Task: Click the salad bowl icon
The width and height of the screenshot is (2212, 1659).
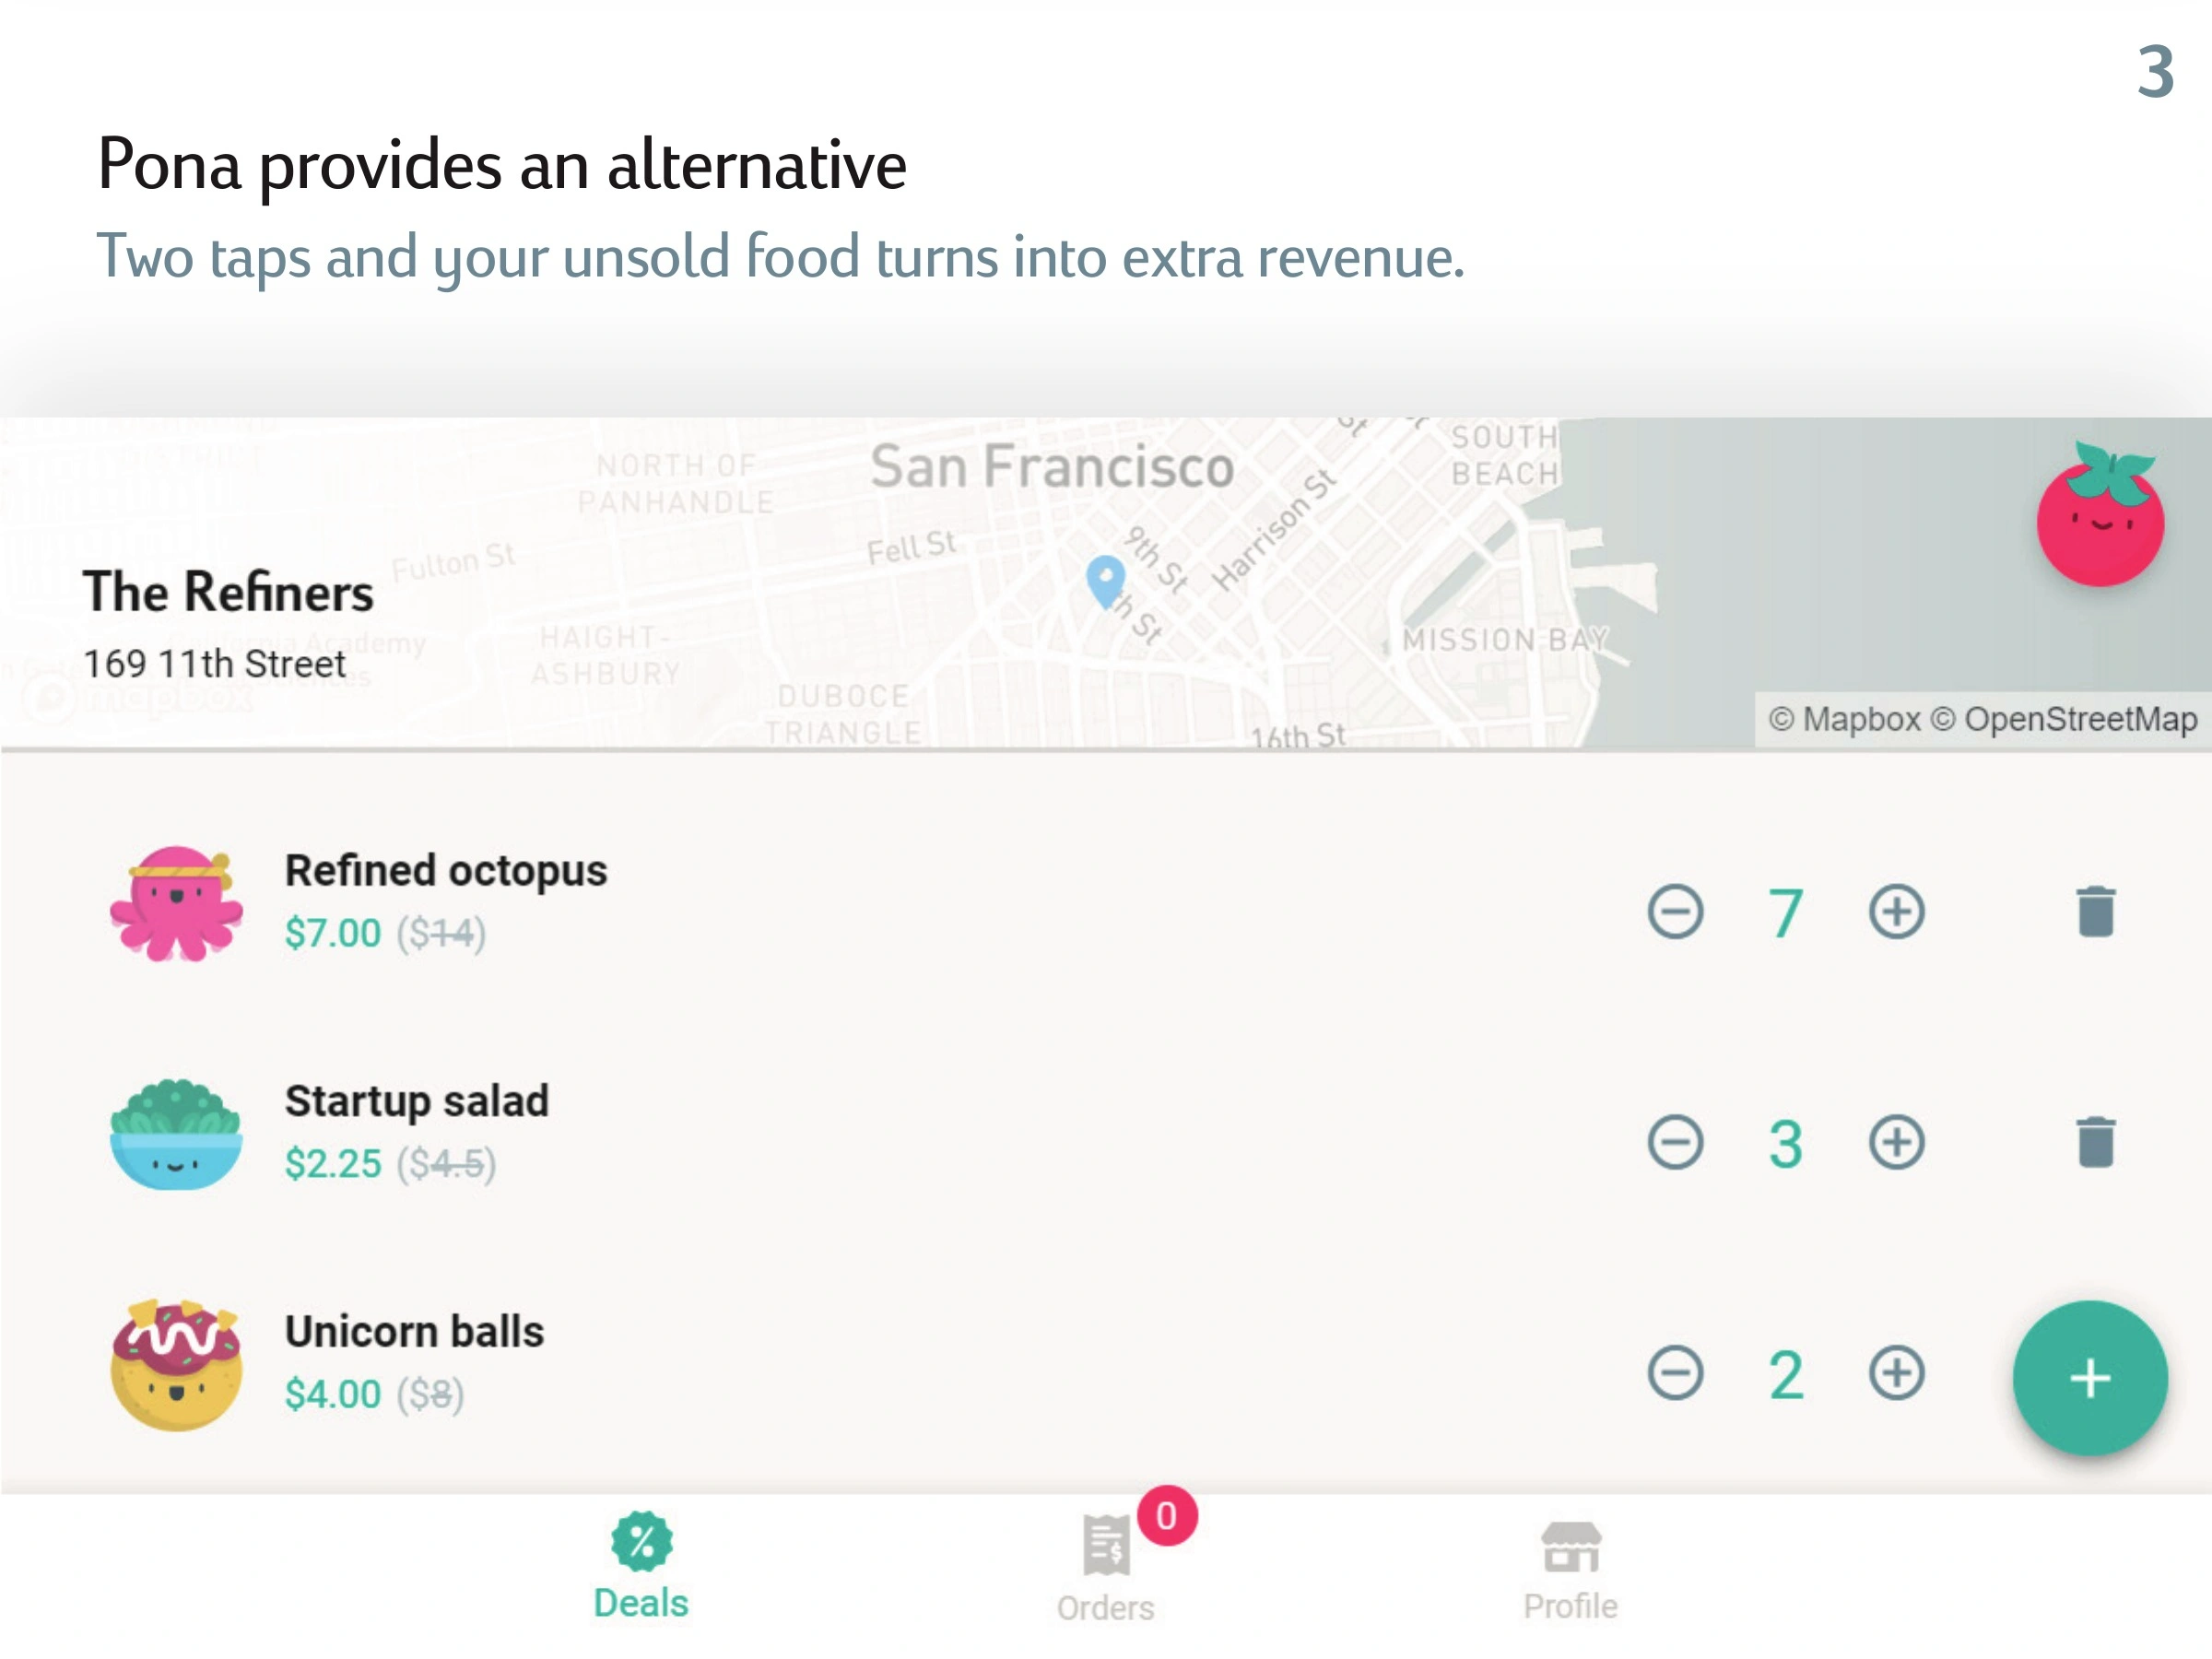Action: click(176, 1134)
